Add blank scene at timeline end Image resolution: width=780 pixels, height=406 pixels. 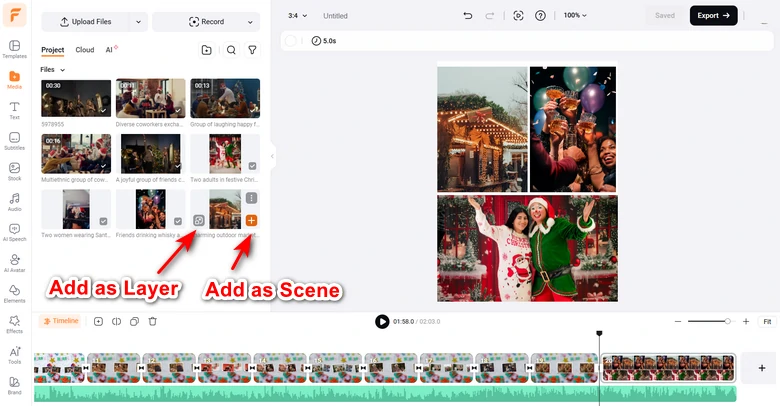coord(762,368)
